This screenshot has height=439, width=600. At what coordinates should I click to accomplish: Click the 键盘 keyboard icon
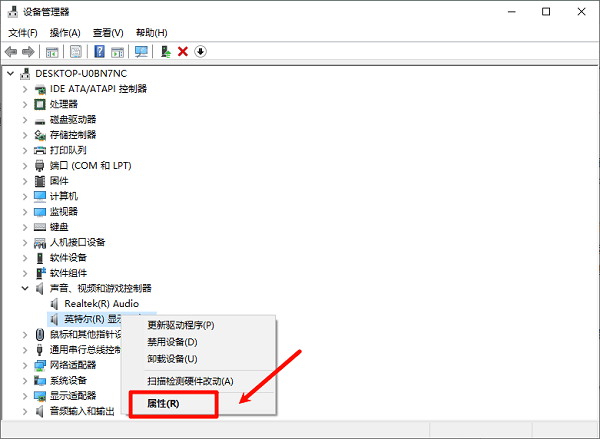tap(40, 227)
